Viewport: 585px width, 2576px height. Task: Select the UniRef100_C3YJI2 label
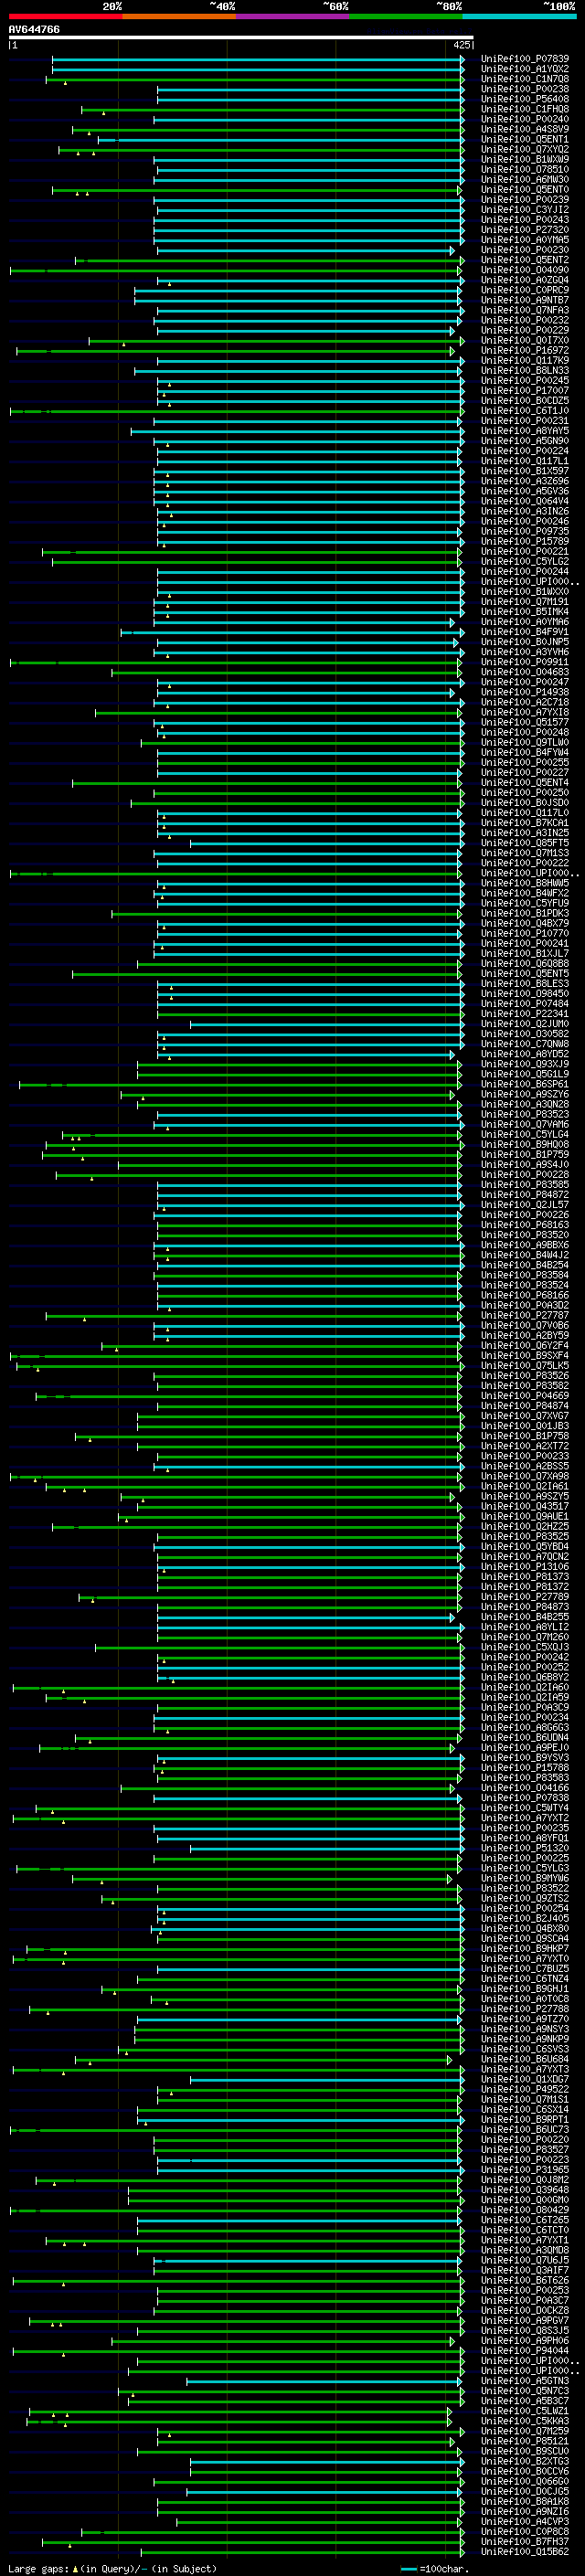pyautogui.click(x=525, y=211)
